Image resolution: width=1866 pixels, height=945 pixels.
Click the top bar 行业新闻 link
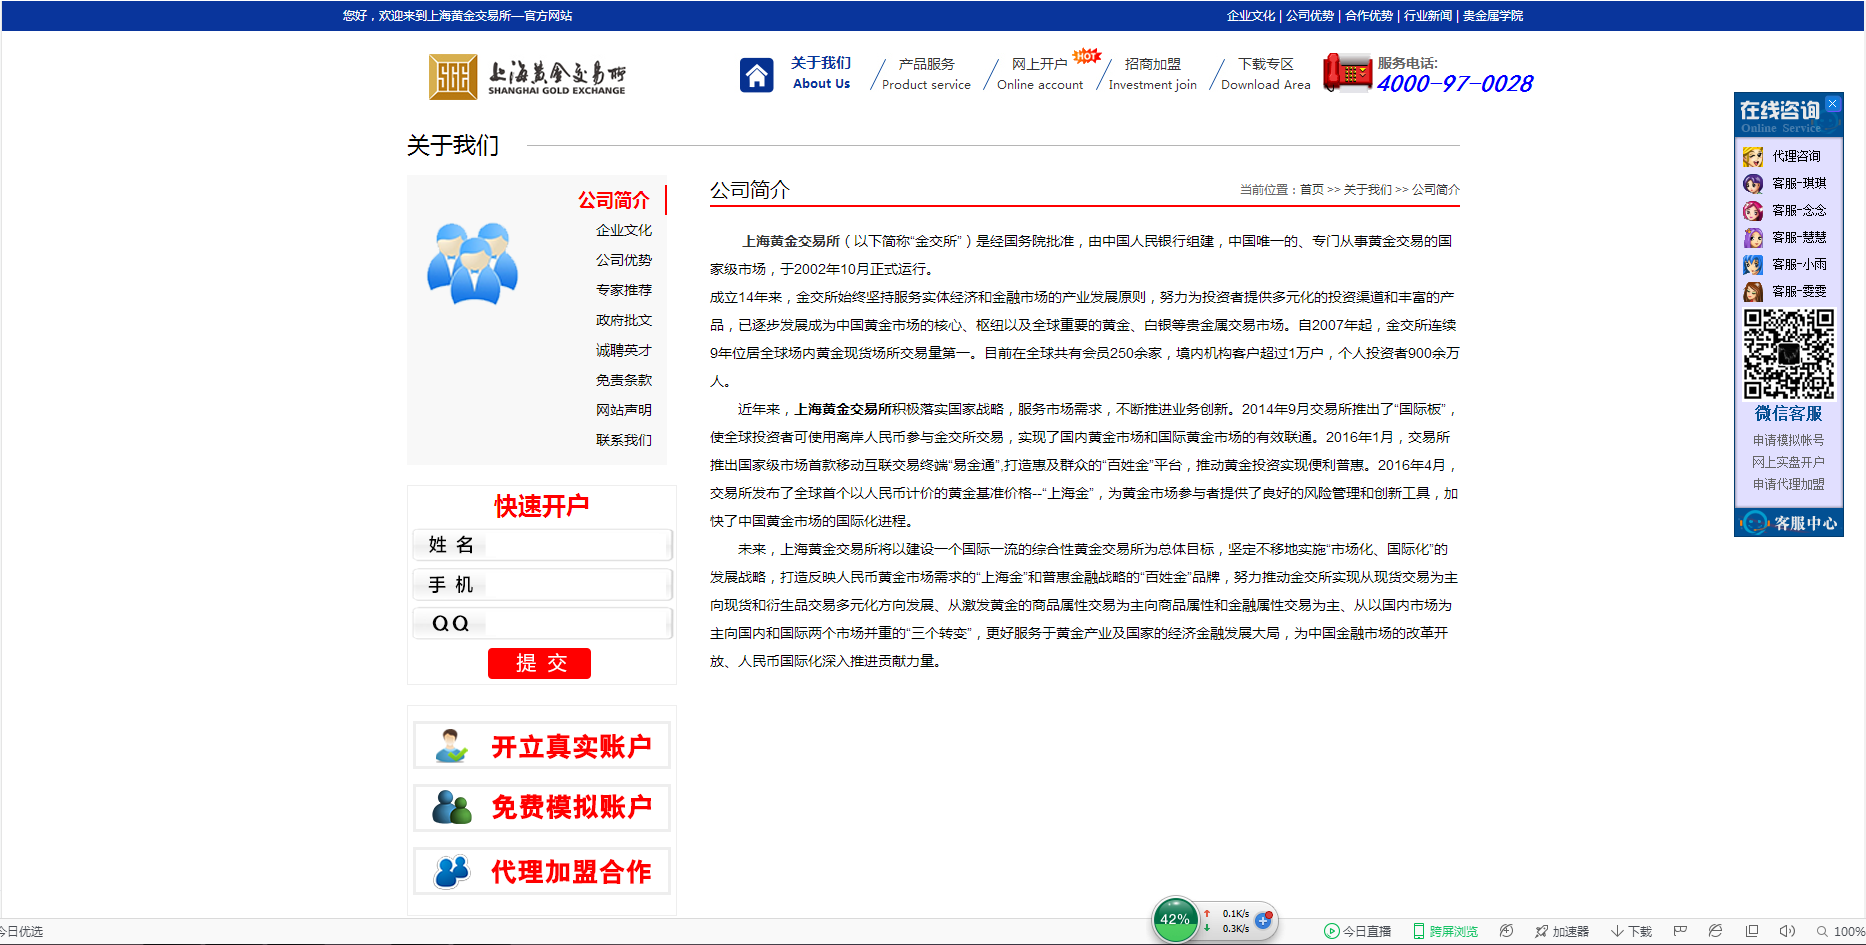coord(1428,16)
